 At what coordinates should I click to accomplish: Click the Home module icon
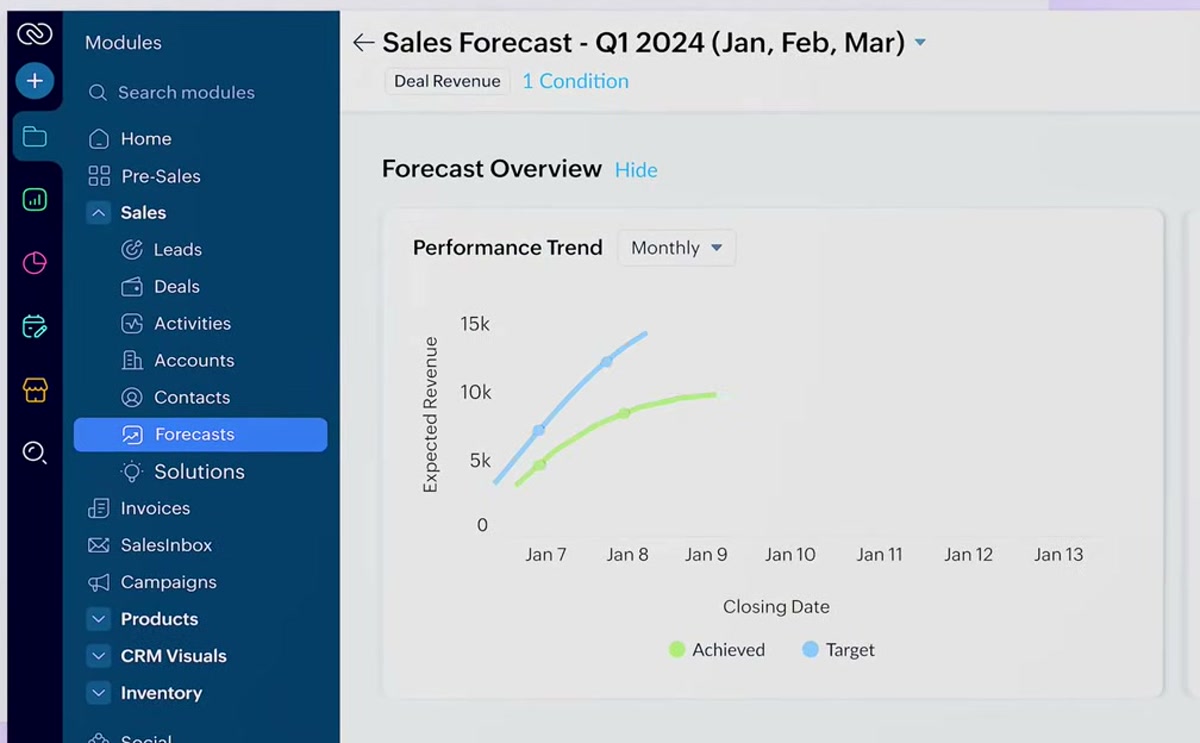pos(98,139)
